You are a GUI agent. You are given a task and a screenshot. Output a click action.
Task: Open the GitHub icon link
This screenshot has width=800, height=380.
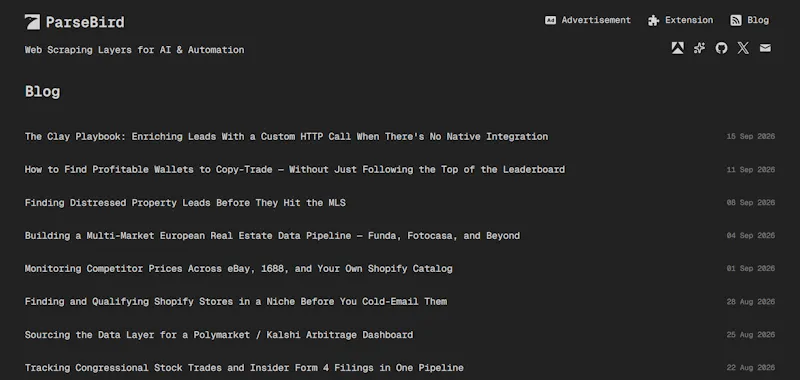(x=721, y=48)
